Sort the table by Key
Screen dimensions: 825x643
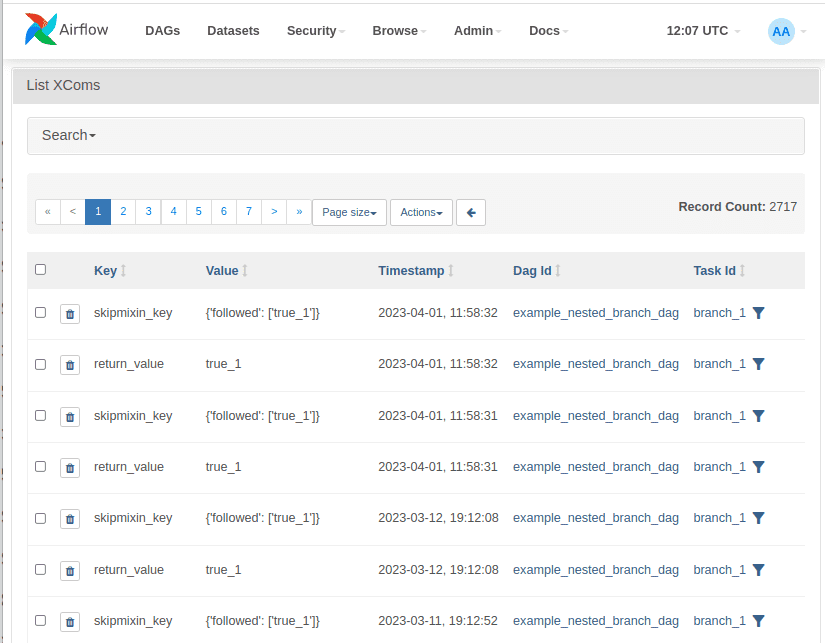pos(110,270)
